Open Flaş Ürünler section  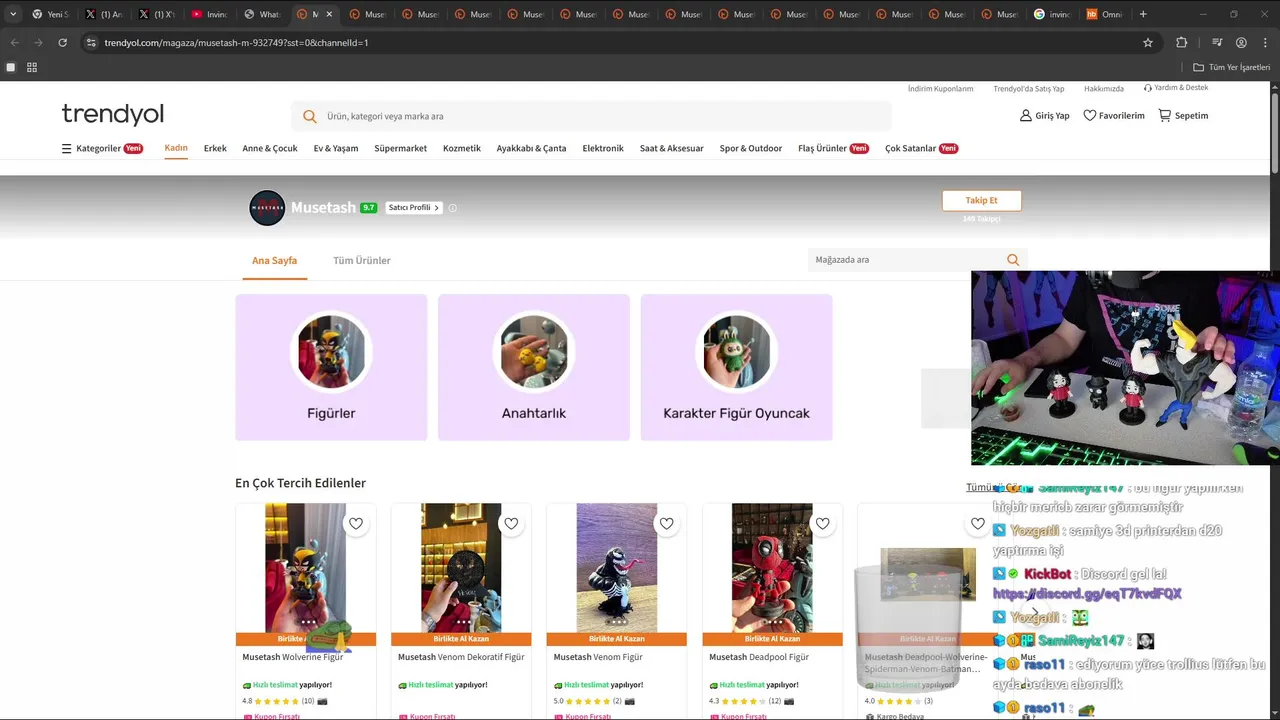(833, 148)
